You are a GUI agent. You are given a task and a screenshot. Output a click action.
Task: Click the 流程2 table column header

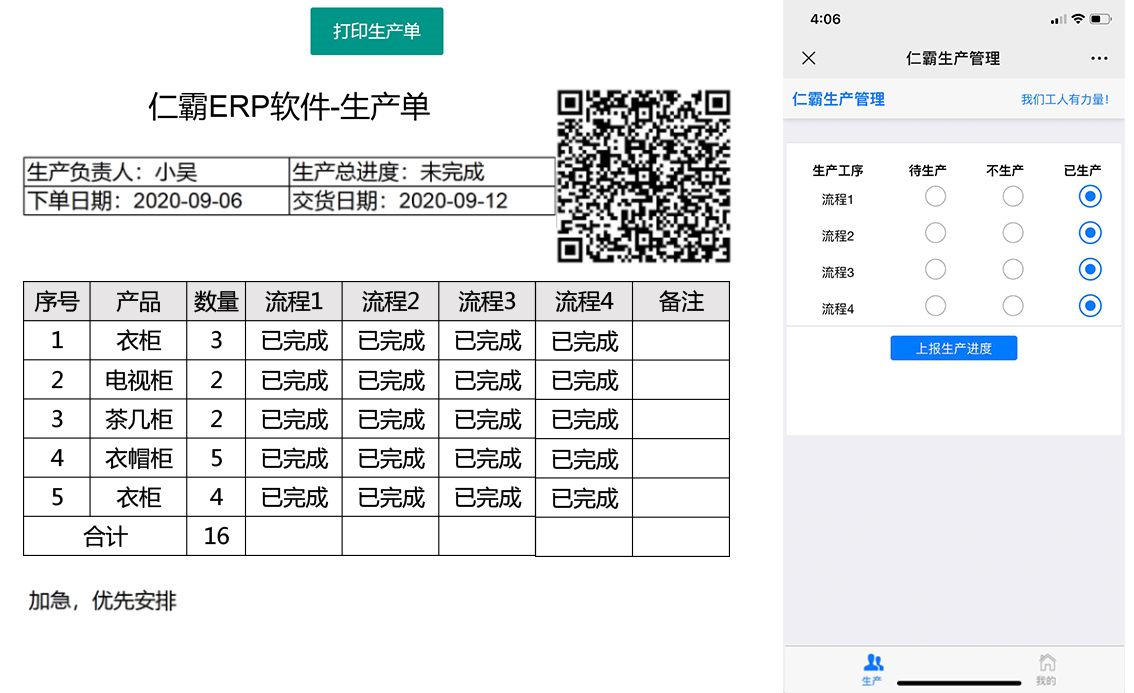click(x=391, y=301)
